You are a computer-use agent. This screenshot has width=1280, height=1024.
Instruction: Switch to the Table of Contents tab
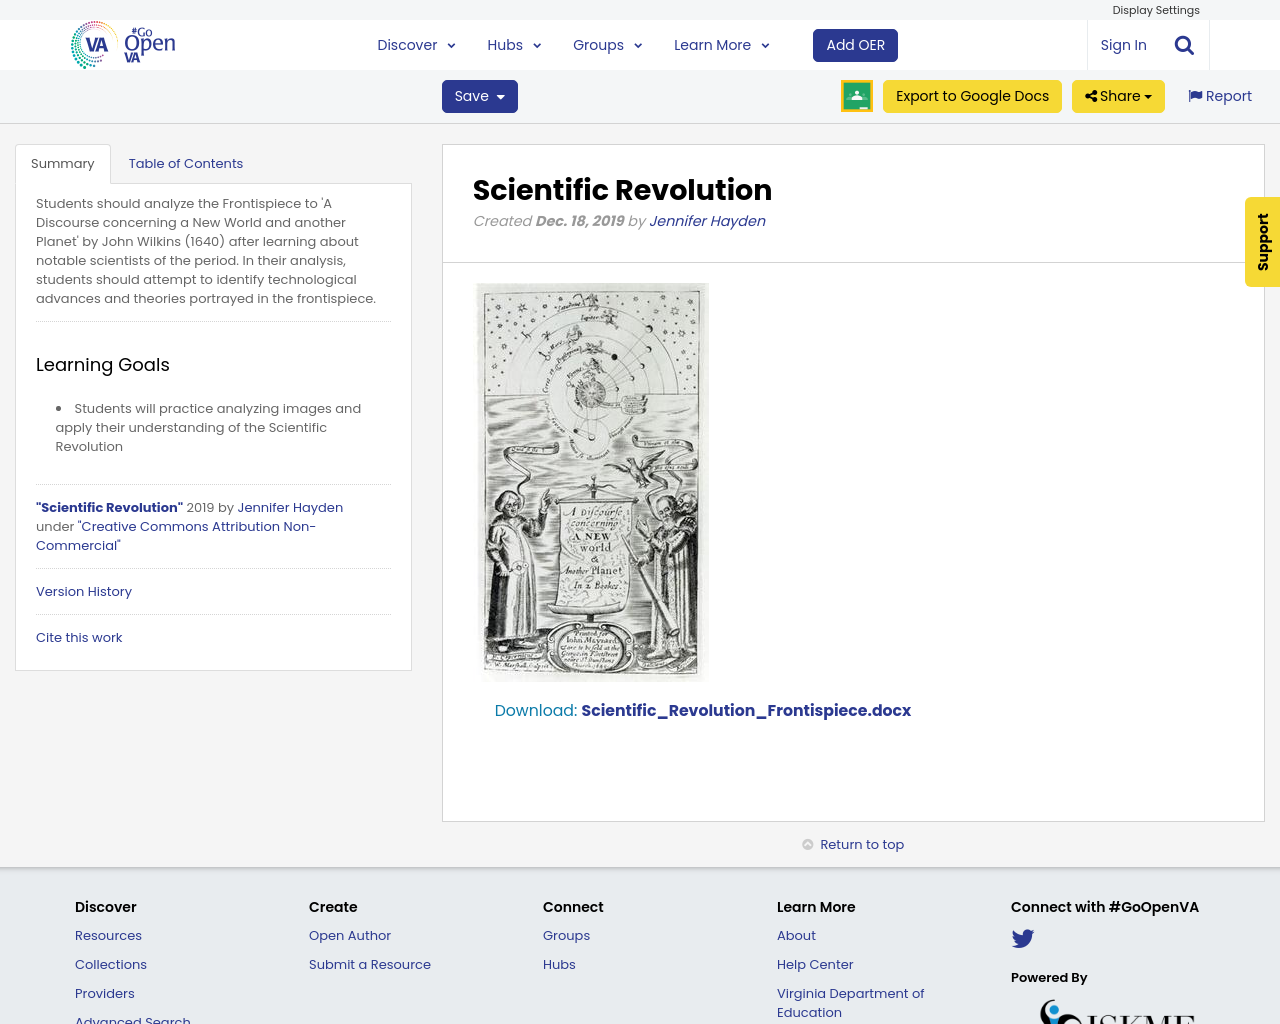186,163
